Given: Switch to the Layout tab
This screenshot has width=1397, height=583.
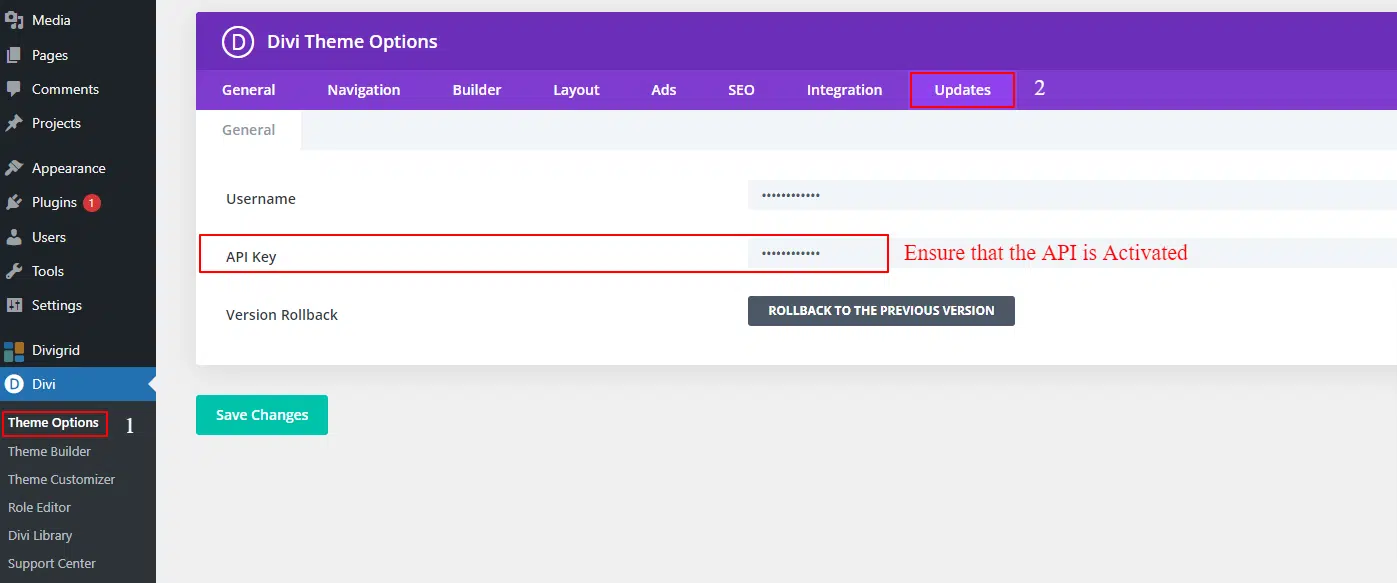Looking at the screenshot, I should 576,90.
